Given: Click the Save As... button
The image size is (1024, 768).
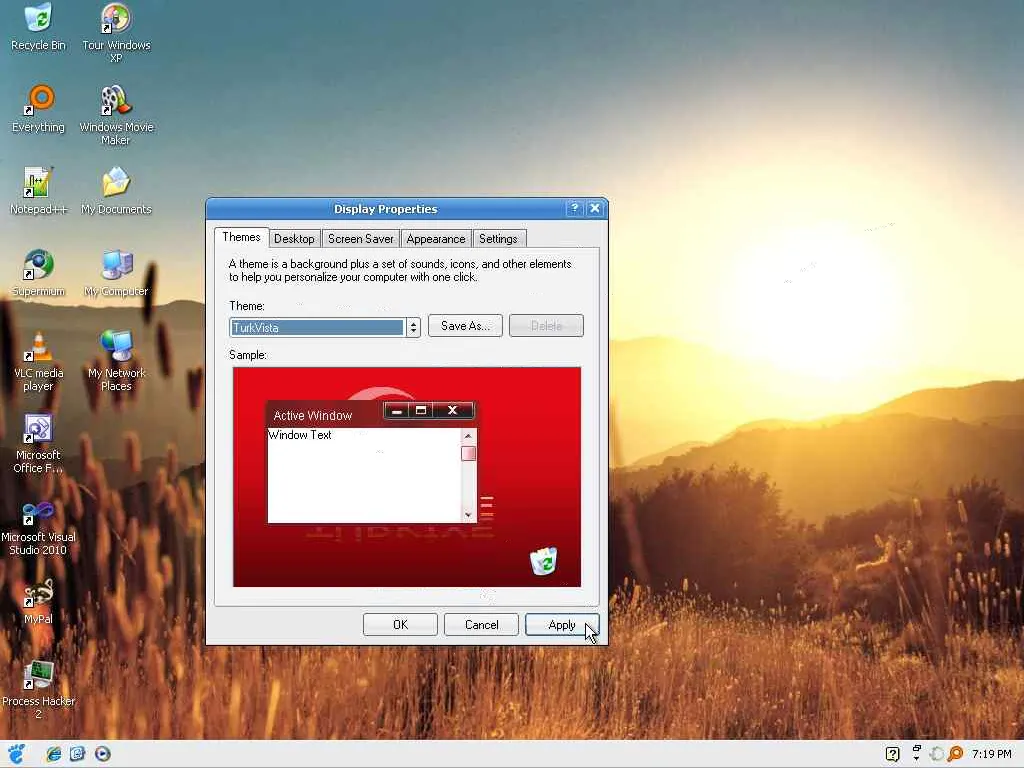Looking at the screenshot, I should 465,326.
